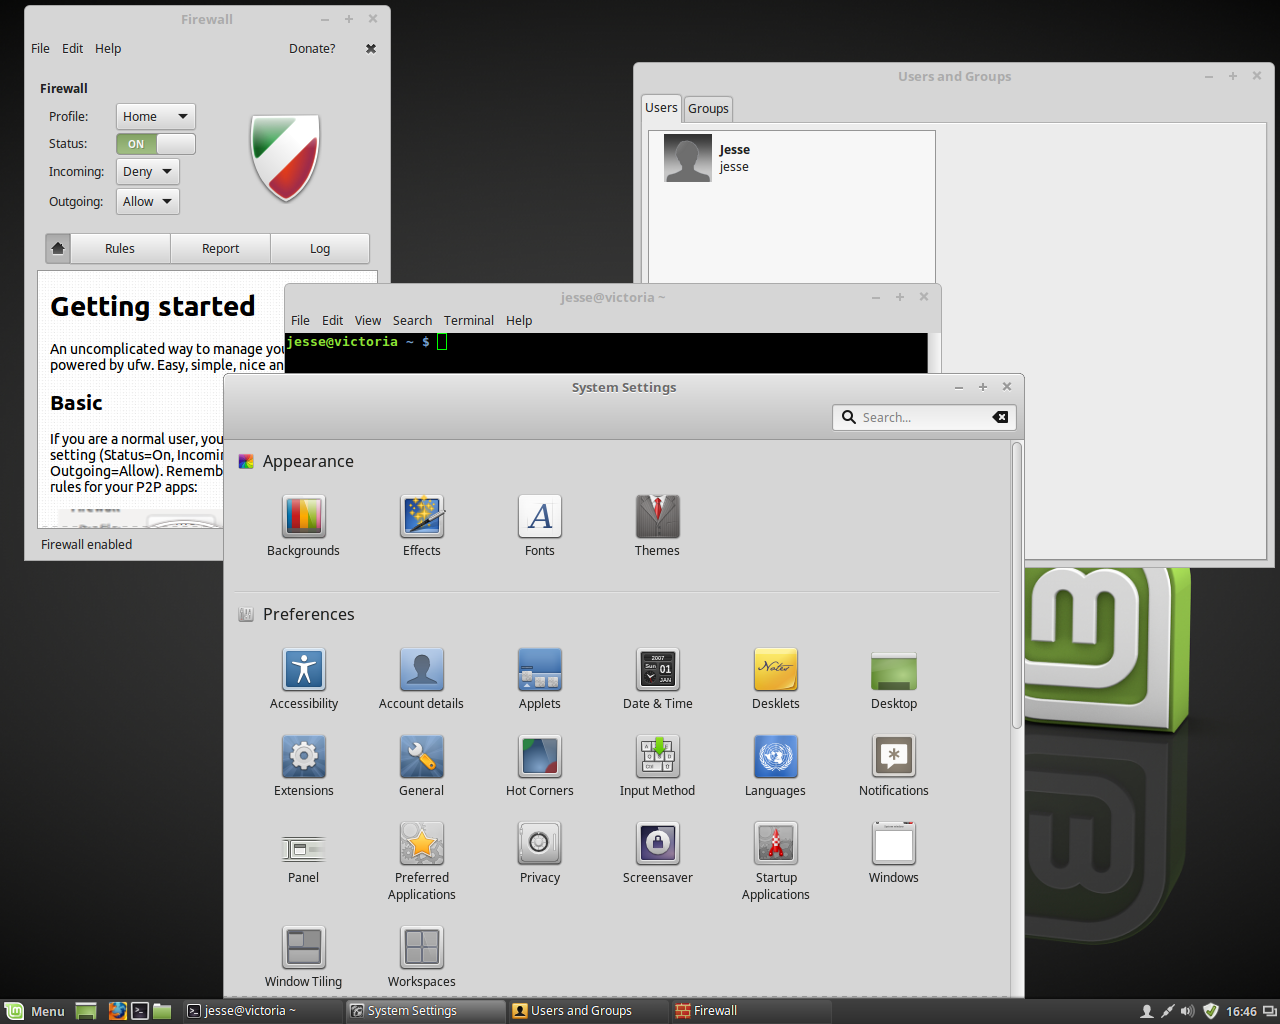Select the Users tab
1280x1024 pixels.
pyautogui.click(x=661, y=107)
